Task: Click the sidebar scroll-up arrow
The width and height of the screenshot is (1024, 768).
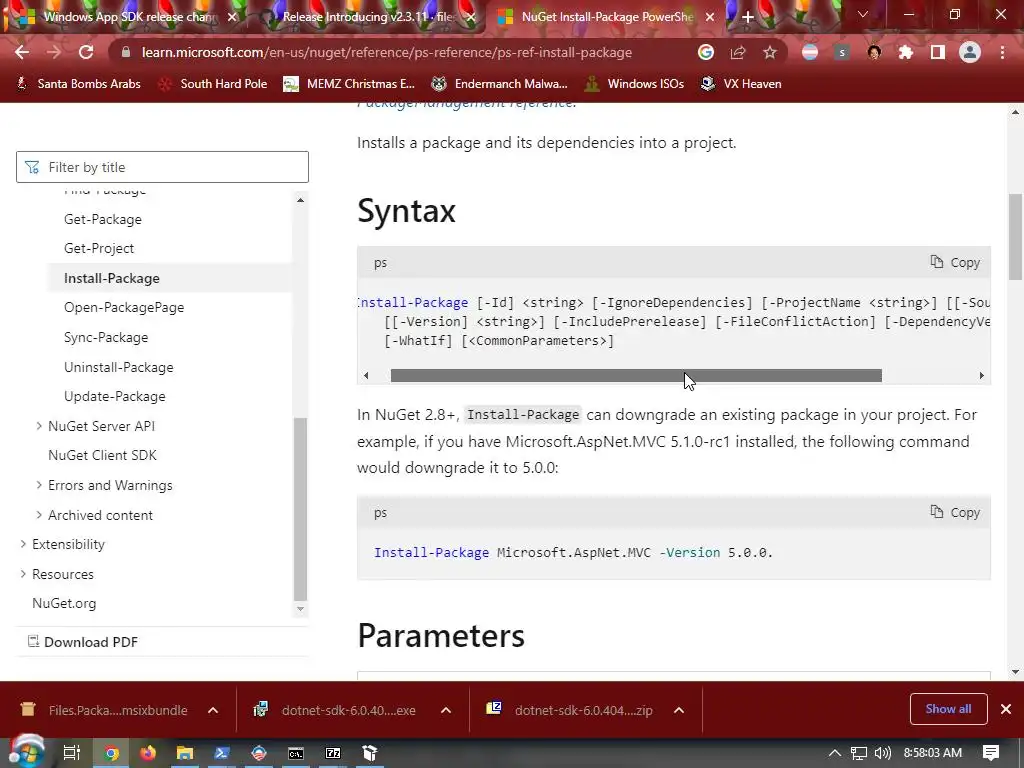Action: [300, 200]
